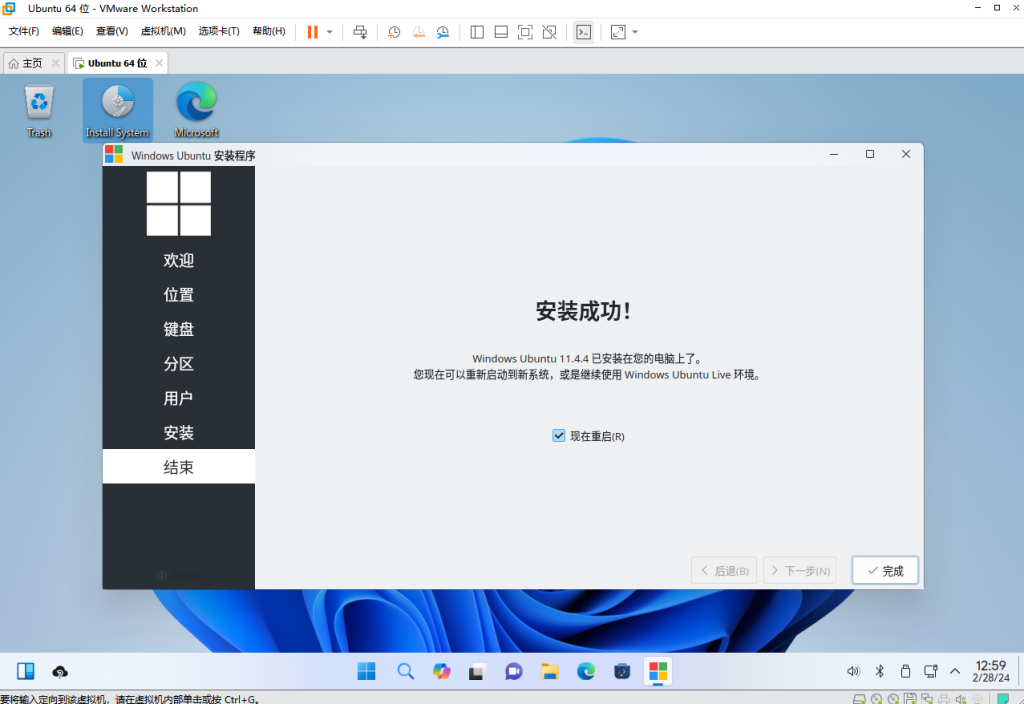Expand the stretch mode dropdown arrow
The height and width of the screenshot is (704, 1024).
[635, 32]
